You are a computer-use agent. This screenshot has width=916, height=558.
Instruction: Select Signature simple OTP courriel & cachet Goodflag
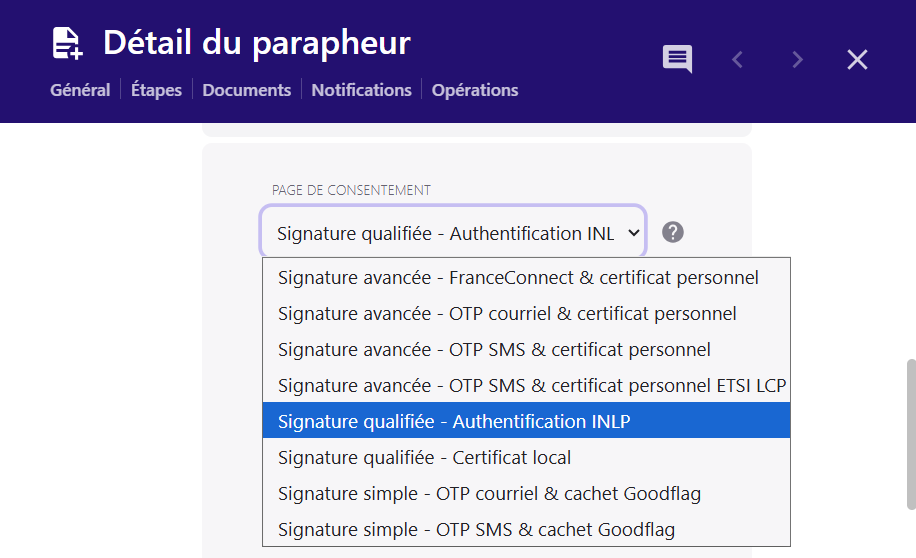489,493
